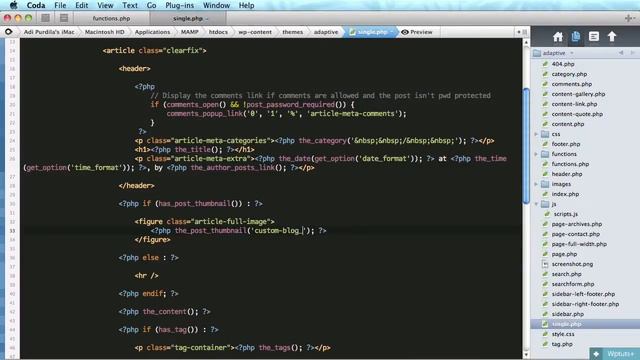Open the Edit menu
Viewport: 640px width, 360px height.
coord(82,5)
